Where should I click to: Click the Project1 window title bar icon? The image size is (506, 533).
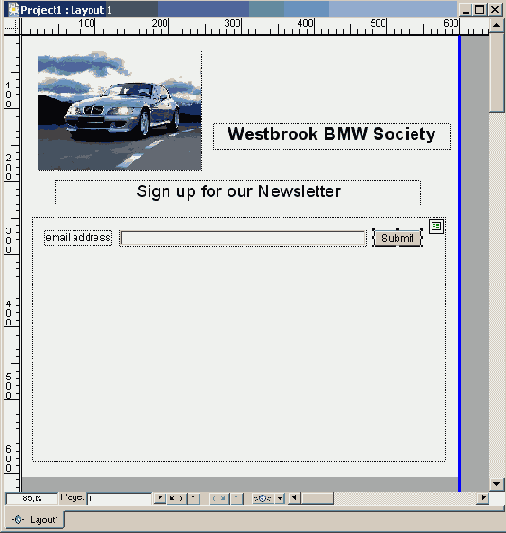(x=13, y=9)
